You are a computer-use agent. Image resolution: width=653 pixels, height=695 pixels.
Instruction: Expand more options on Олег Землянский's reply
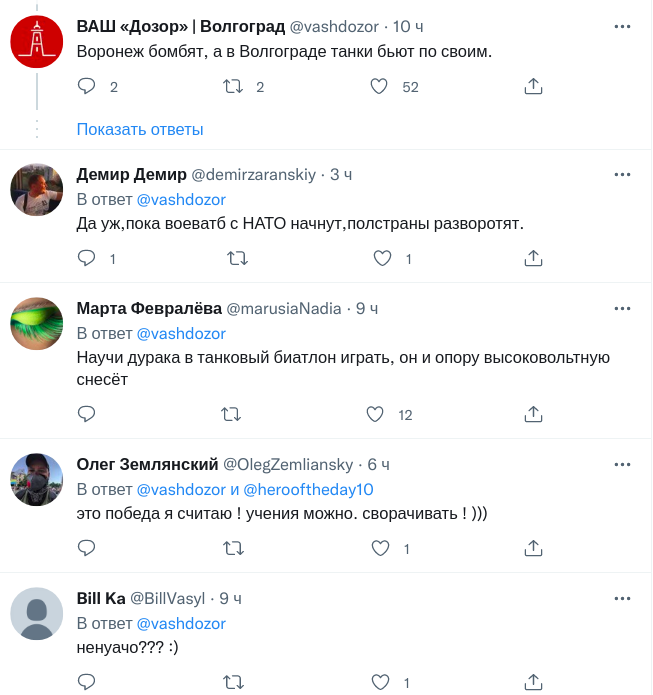click(x=622, y=465)
